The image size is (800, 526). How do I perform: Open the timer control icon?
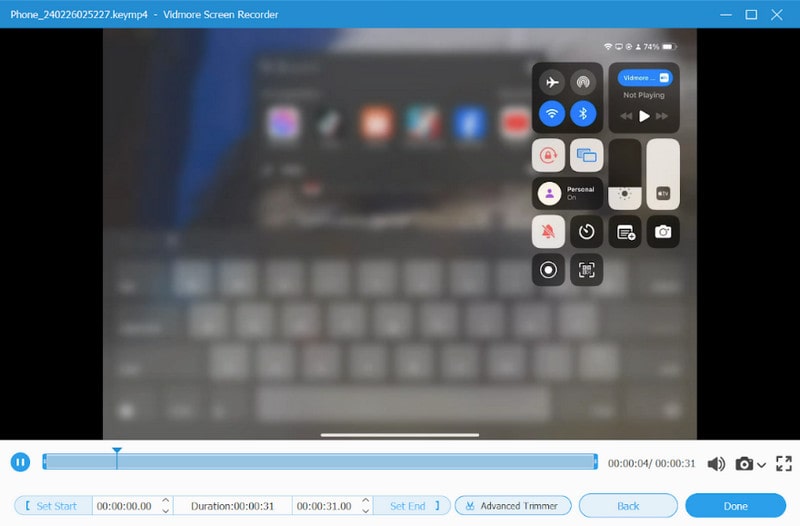pos(587,232)
